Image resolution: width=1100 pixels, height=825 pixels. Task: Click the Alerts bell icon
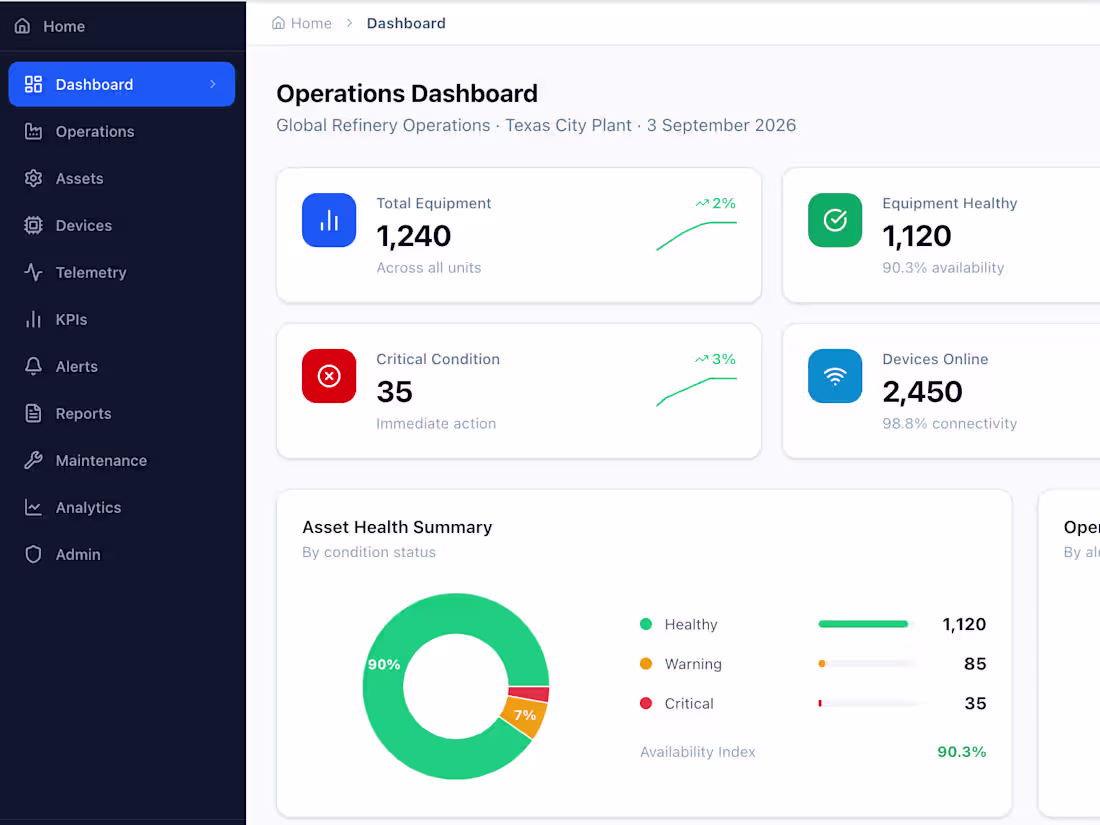pyautogui.click(x=33, y=366)
